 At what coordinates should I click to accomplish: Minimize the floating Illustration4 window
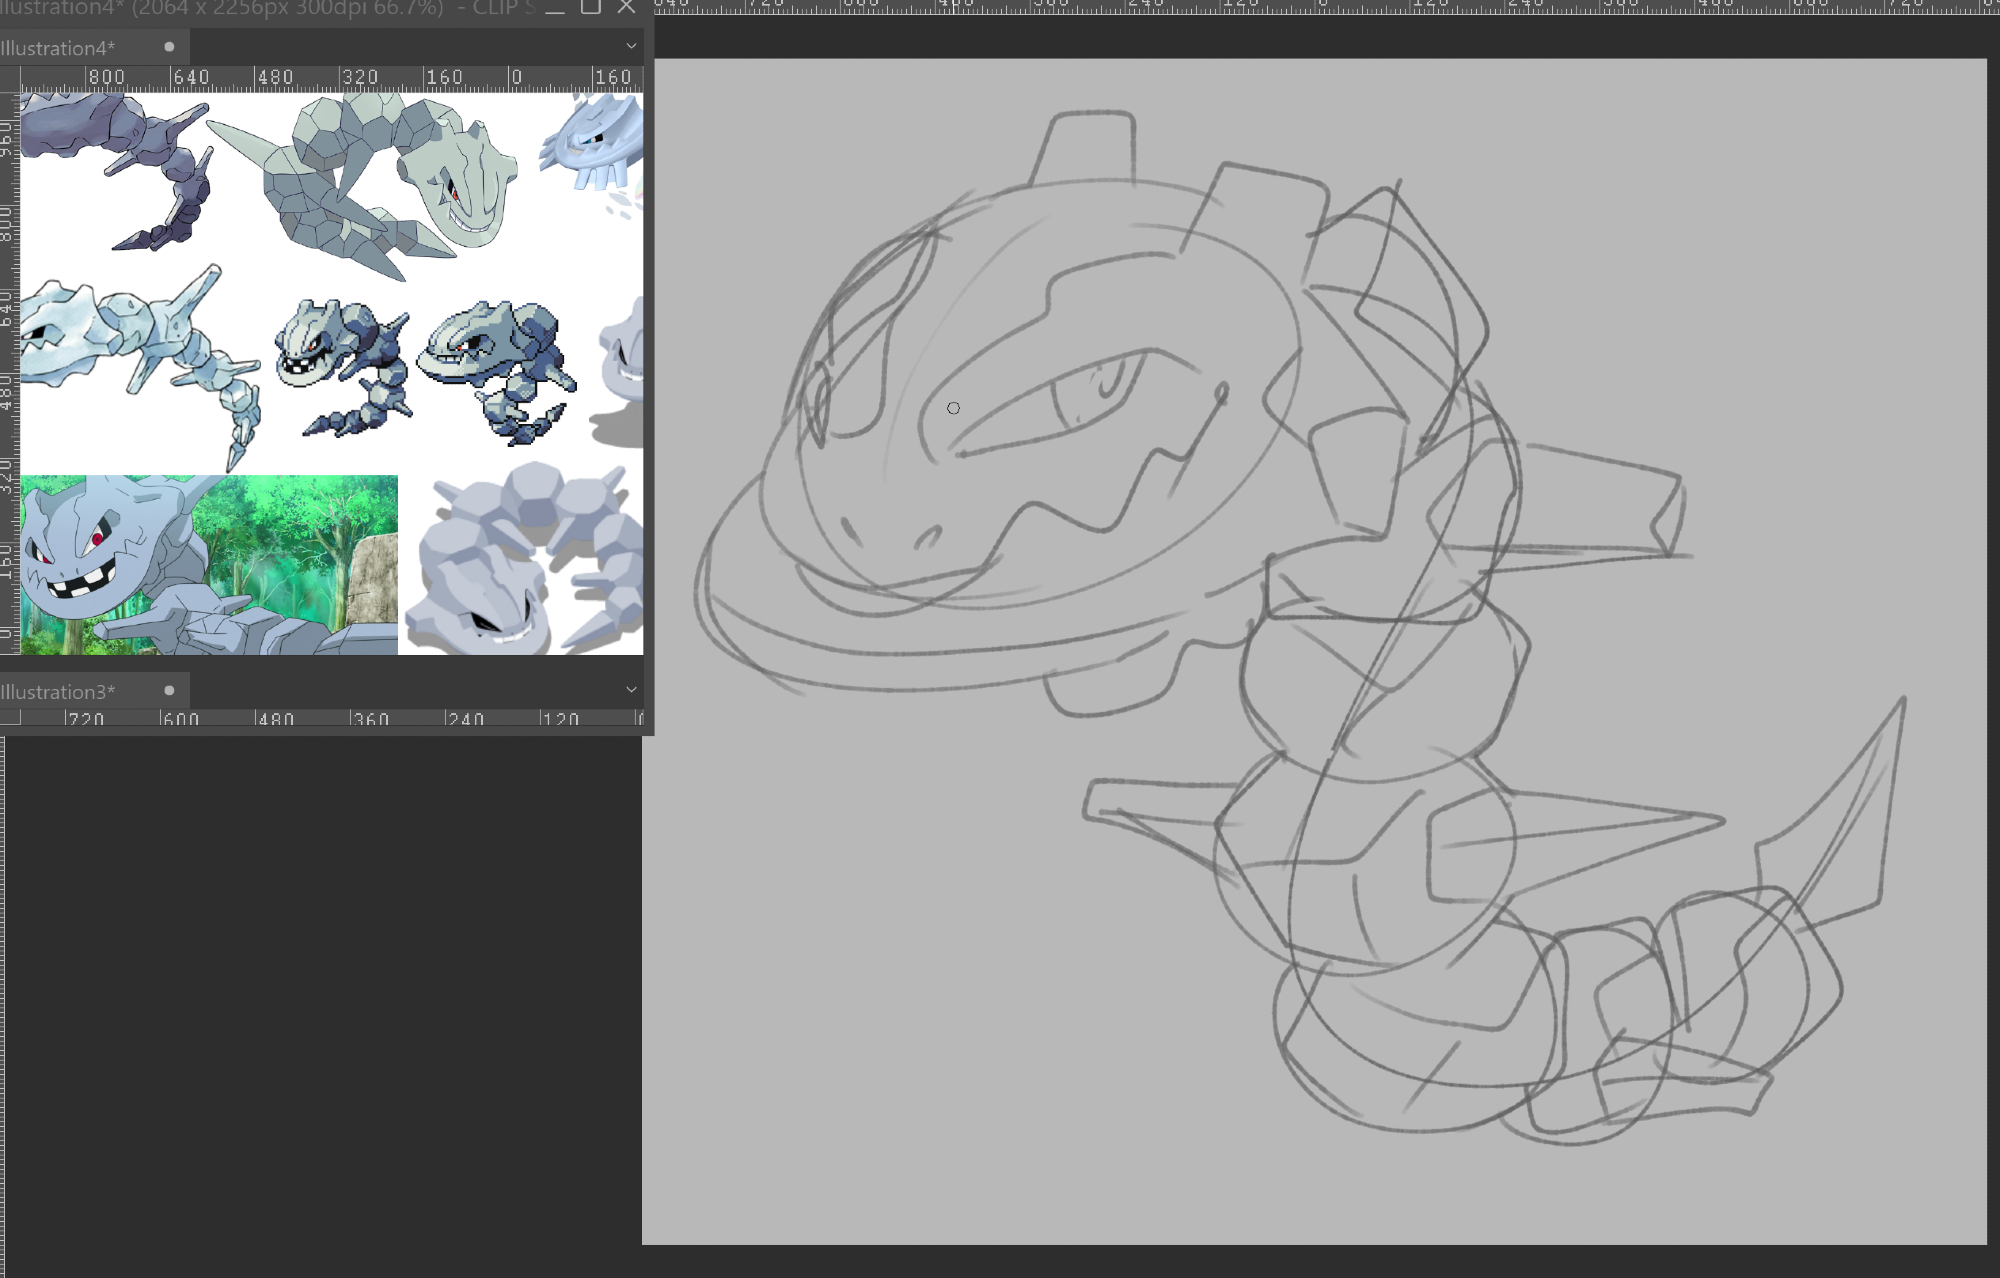pos(555,8)
